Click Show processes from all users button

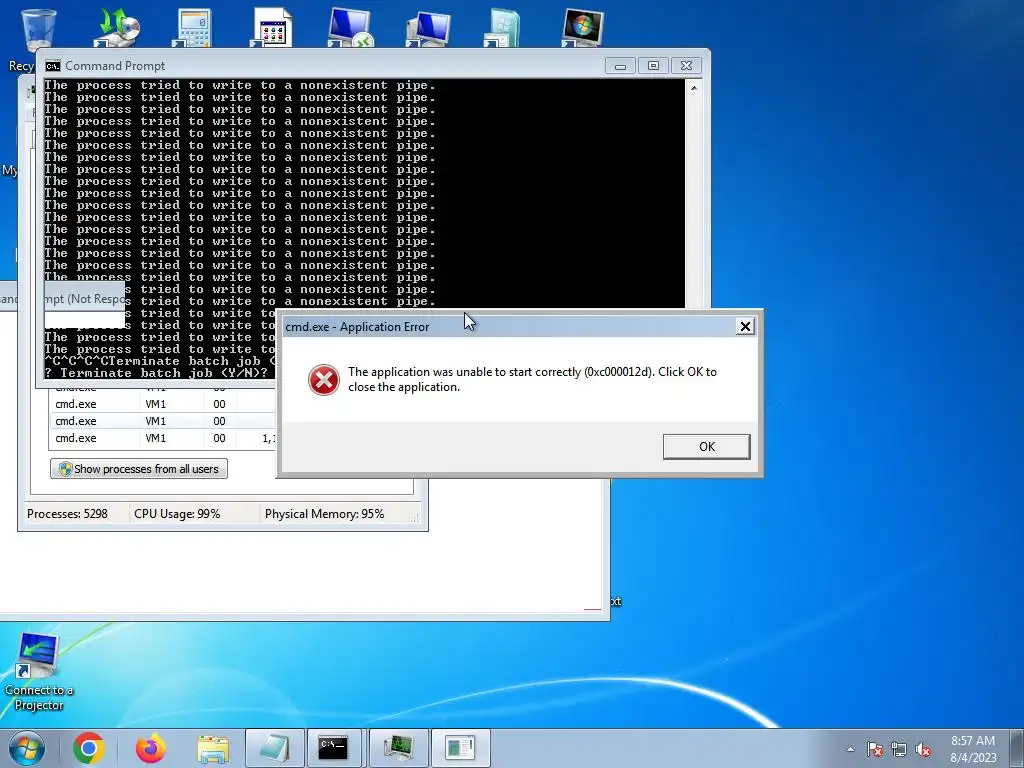pyautogui.click(x=139, y=469)
